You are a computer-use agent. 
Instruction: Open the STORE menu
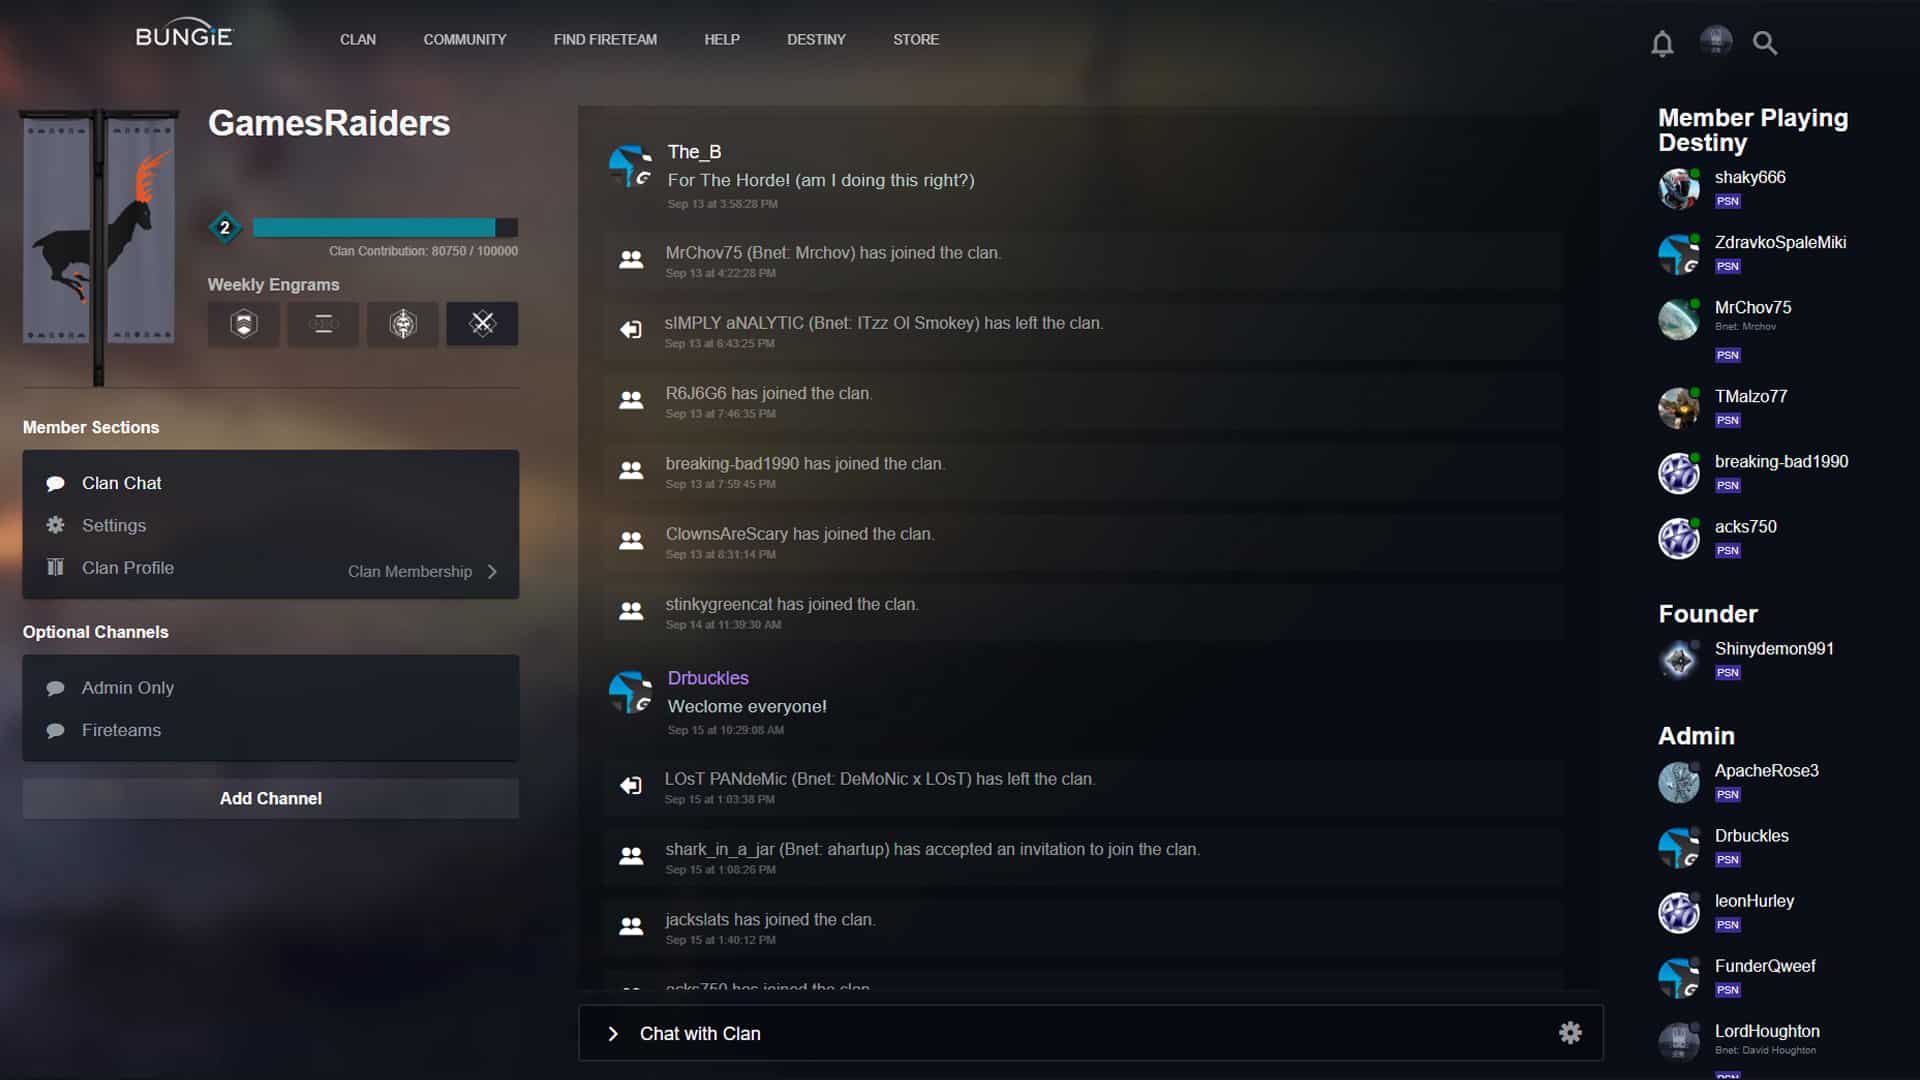tap(916, 40)
